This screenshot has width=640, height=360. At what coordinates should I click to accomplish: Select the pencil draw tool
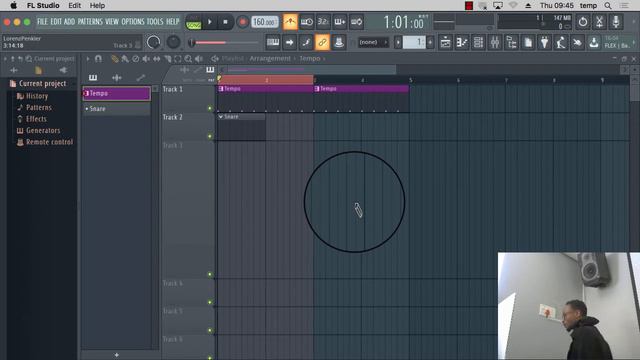pyautogui.click(x=115, y=59)
